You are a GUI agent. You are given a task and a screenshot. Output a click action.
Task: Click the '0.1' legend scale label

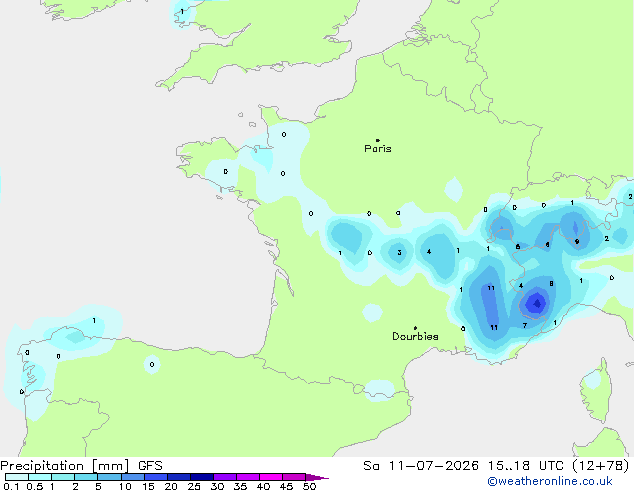pyautogui.click(x=11, y=486)
